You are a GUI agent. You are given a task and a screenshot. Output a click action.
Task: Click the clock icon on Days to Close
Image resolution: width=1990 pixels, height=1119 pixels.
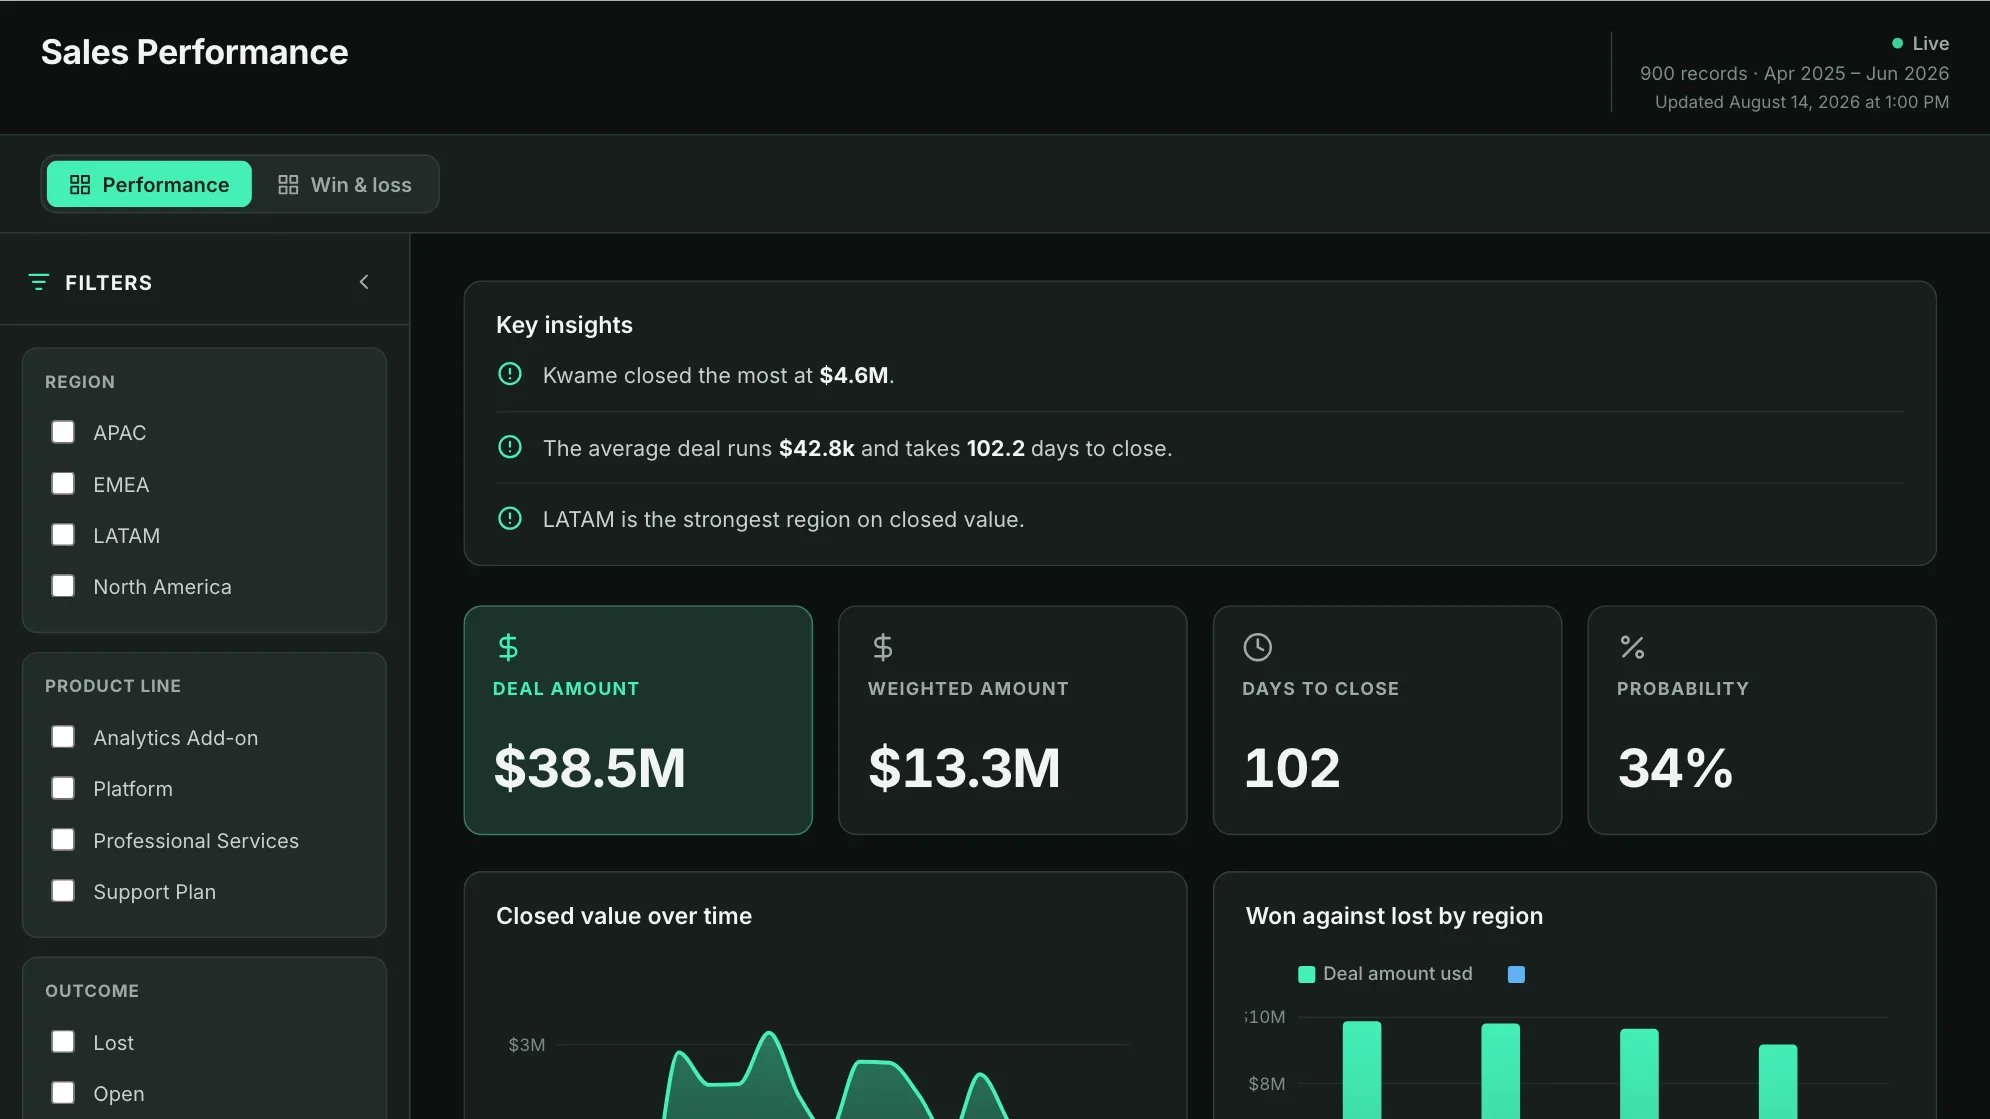(x=1257, y=647)
